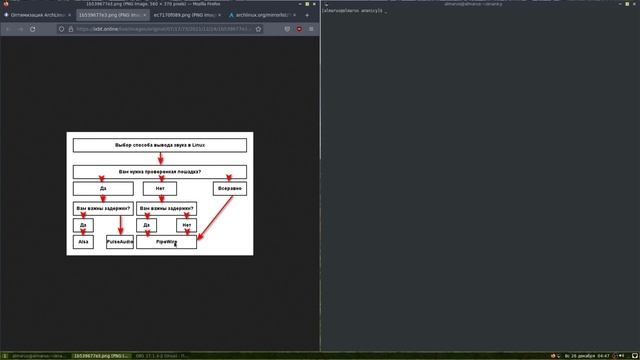Go forward in Firefox history
640x360 pixels.
20,29
